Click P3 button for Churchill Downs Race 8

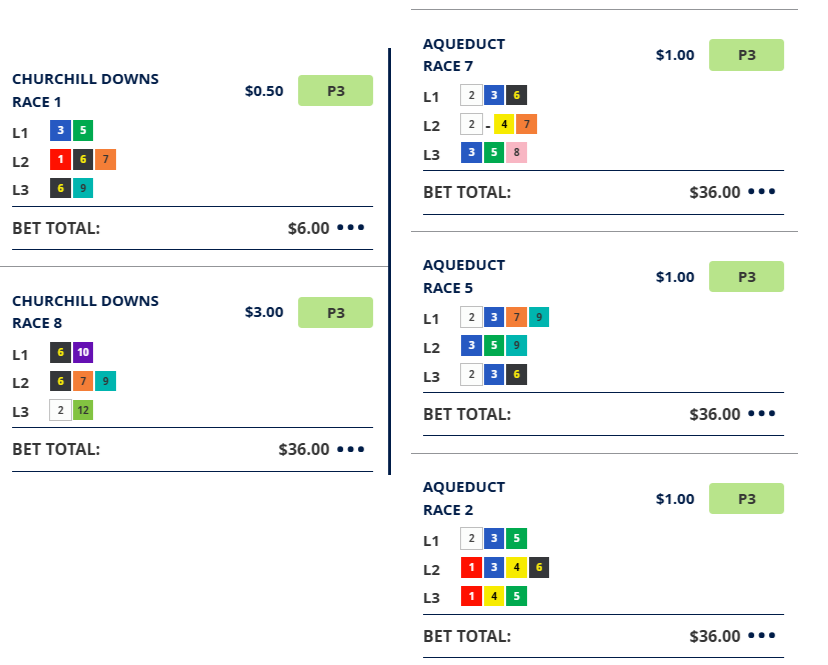pyautogui.click(x=336, y=313)
